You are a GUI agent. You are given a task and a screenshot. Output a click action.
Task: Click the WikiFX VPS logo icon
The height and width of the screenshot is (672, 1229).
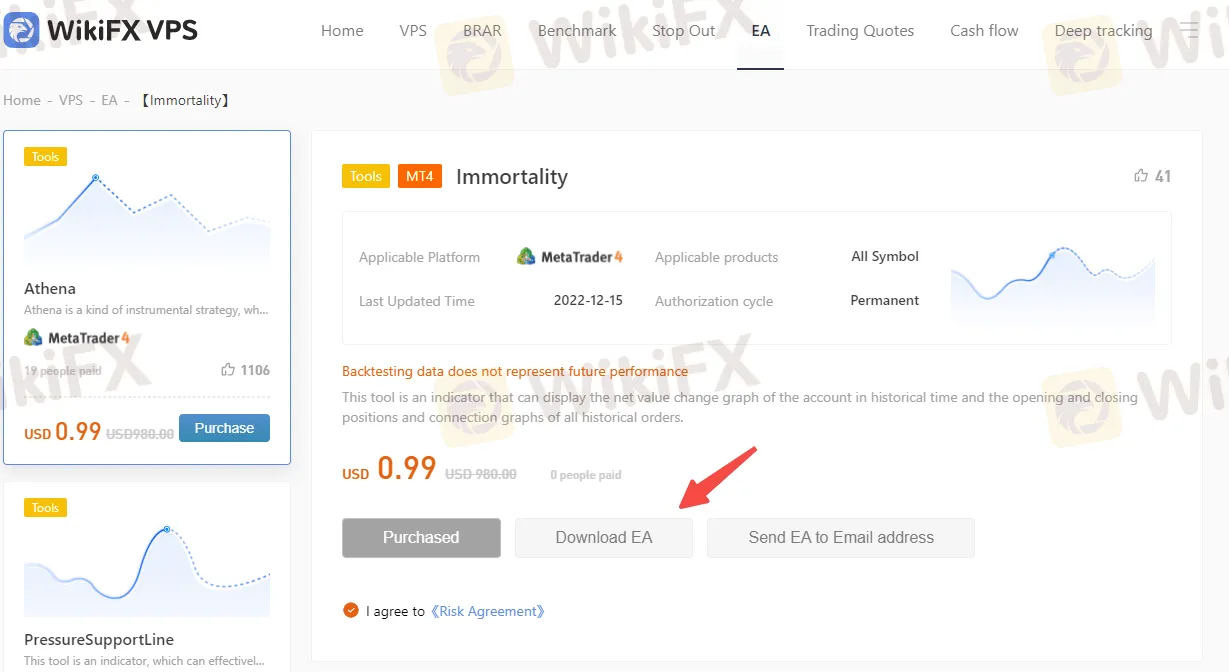click(x=21, y=30)
